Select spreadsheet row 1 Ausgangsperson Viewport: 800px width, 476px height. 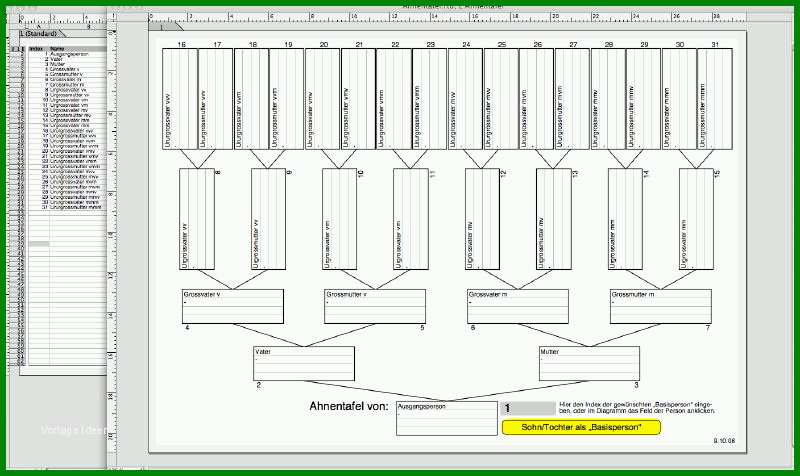click(x=67, y=54)
